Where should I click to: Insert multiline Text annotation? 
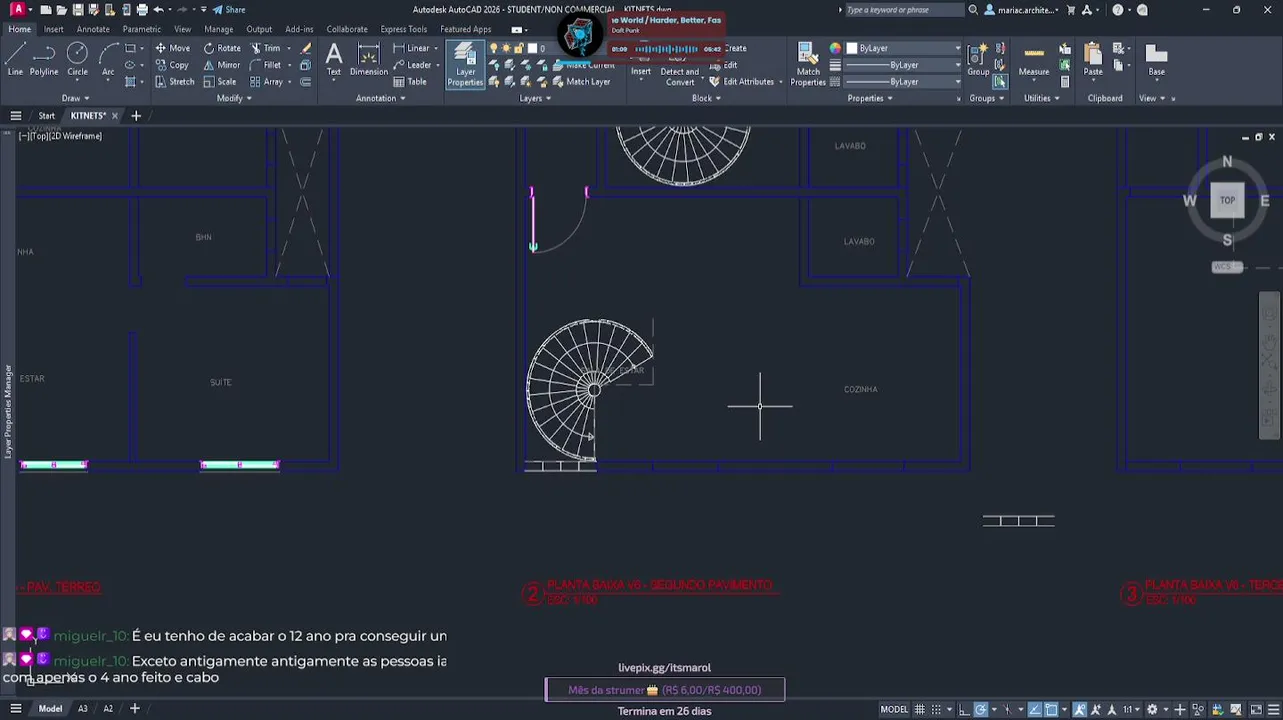(x=334, y=59)
